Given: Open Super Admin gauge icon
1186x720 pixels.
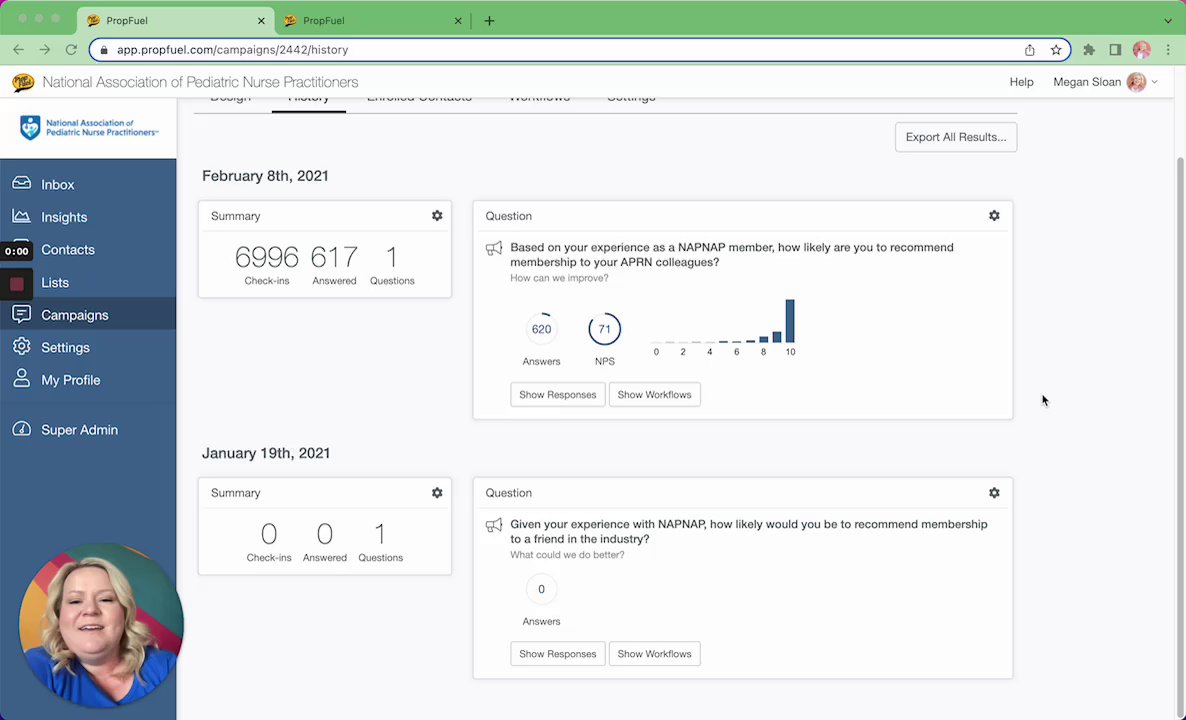Looking at the screenshot, I should [x=21, y=429].
